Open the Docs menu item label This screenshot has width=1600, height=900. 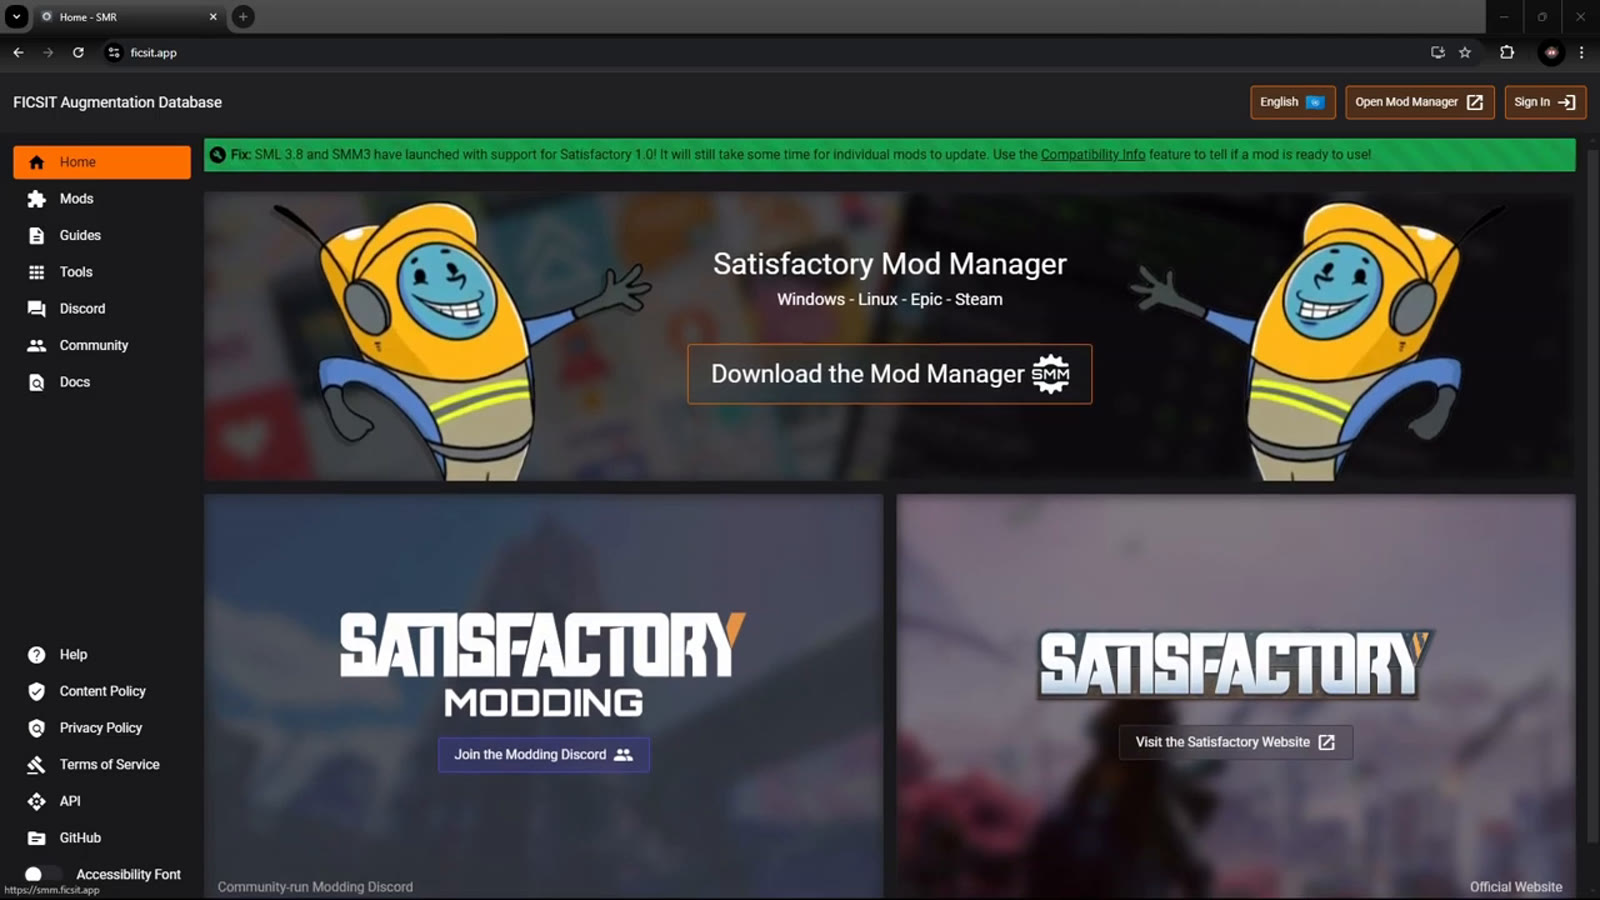pyautogui.click(x=75, y=382)
